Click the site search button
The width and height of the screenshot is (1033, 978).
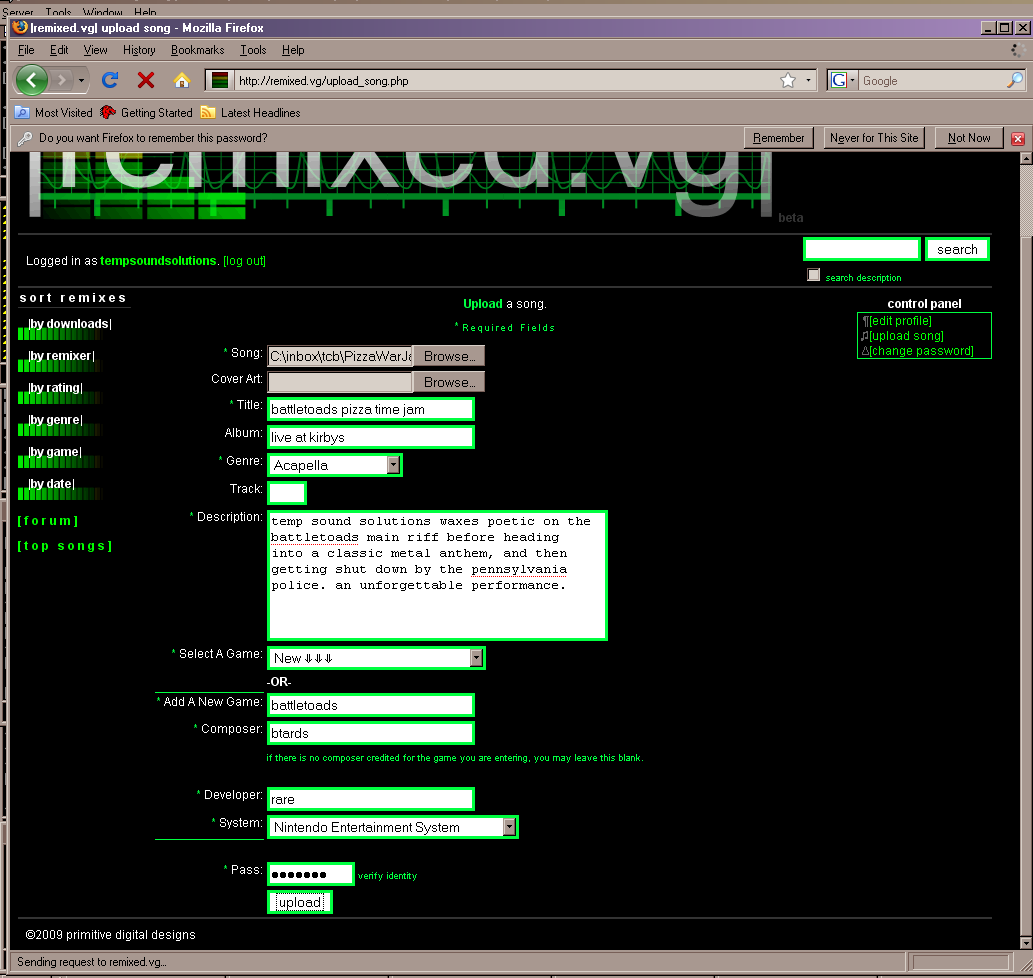[x=957, y=249]
